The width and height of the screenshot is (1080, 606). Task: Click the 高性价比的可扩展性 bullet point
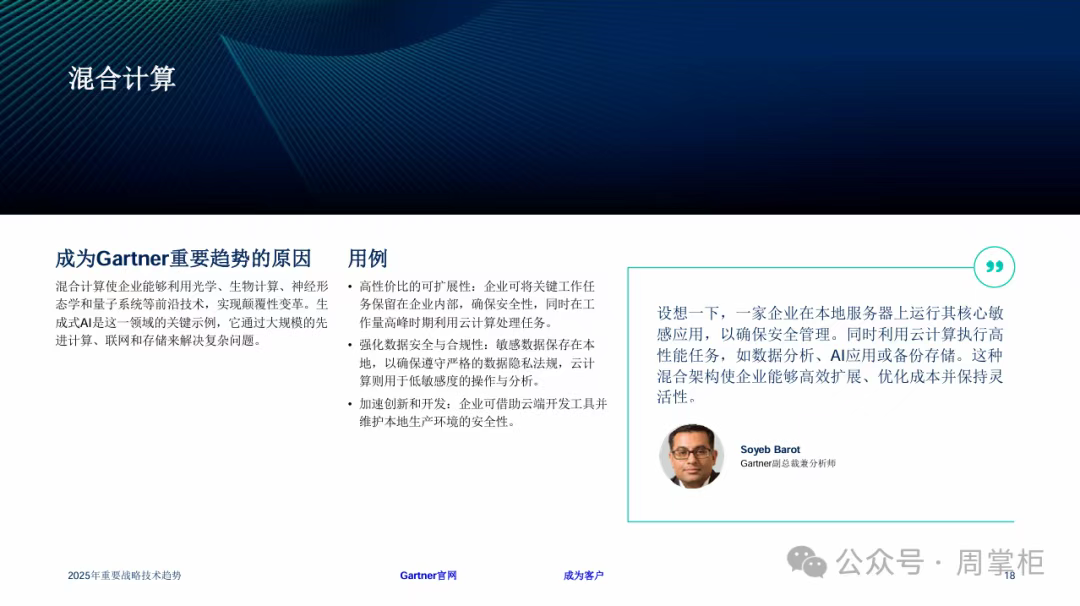coord(477,305)
